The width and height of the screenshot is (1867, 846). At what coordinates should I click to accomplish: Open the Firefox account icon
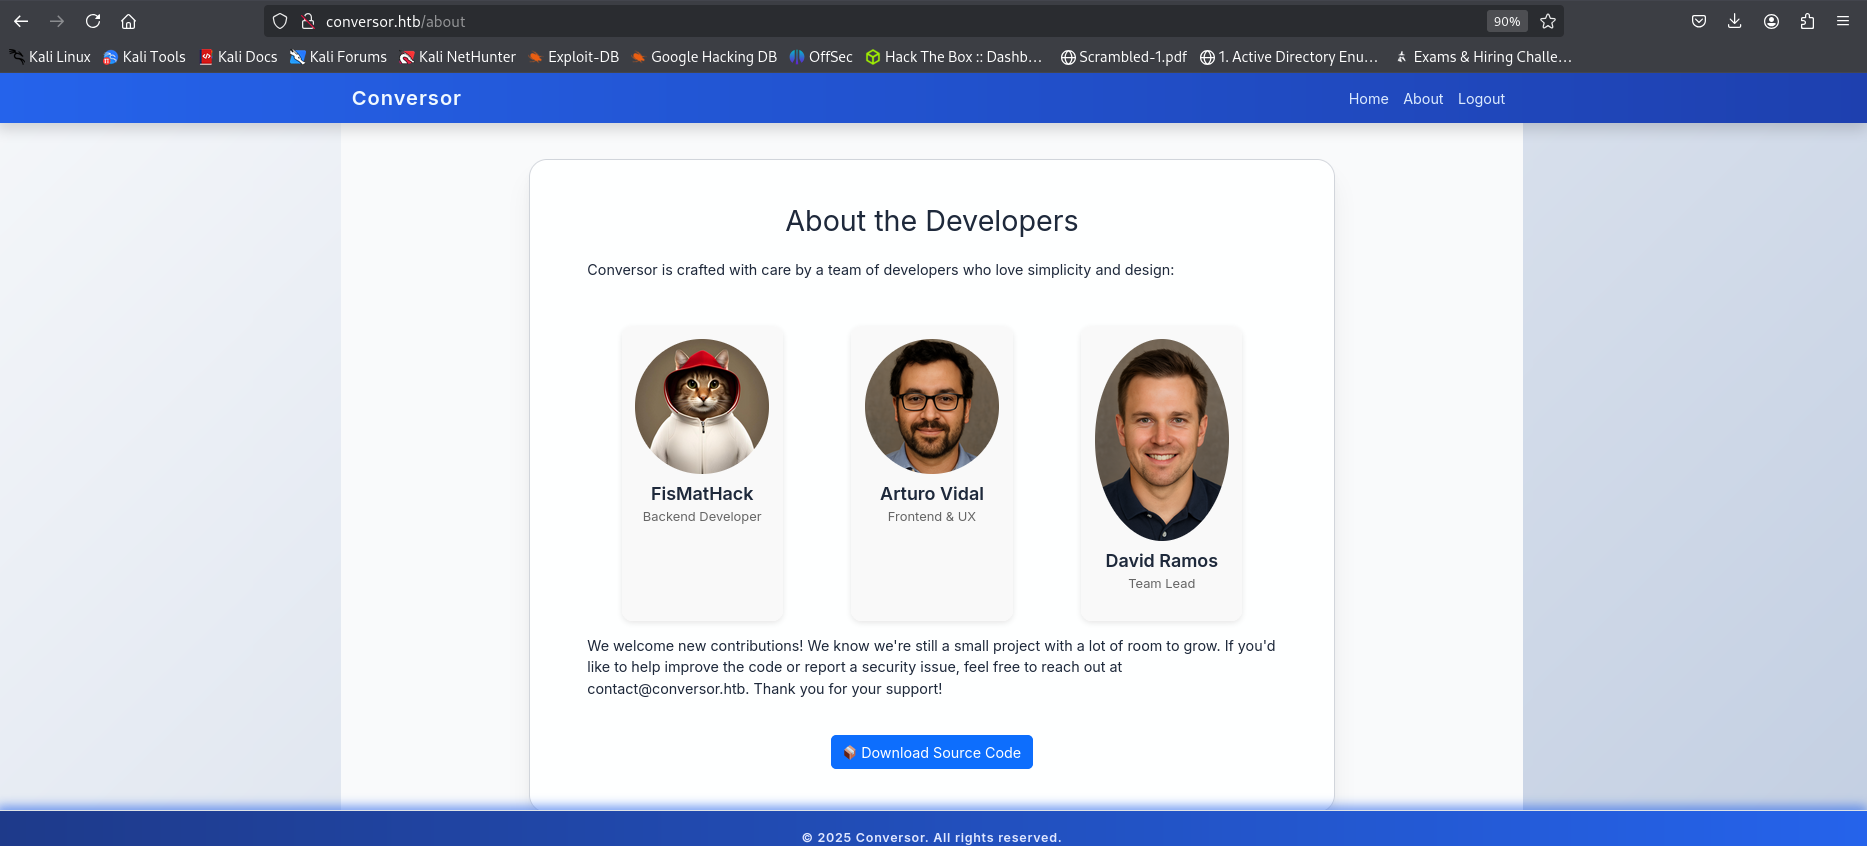point(1771,21)
